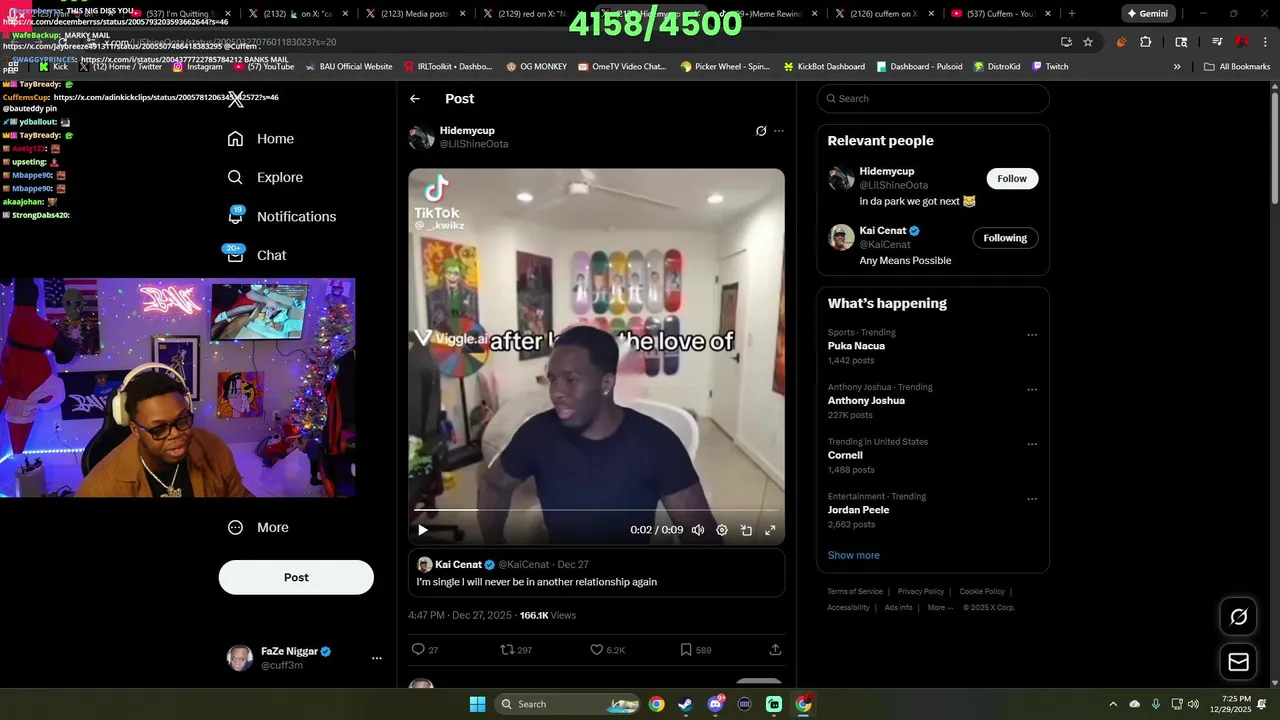Open options for Puka Nacua trend
The width and height of the screenshot is (1280, 720).
click(1032, 335)
